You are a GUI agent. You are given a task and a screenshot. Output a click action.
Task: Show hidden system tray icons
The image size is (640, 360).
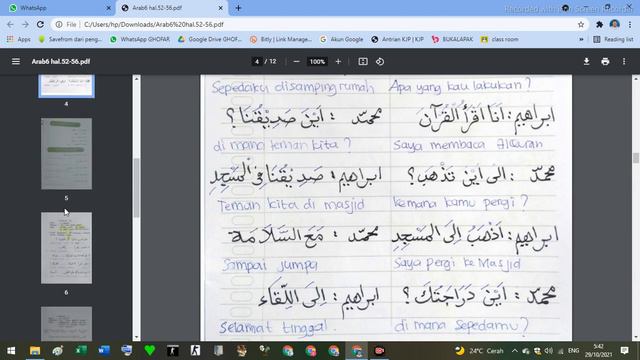[514, 351]
